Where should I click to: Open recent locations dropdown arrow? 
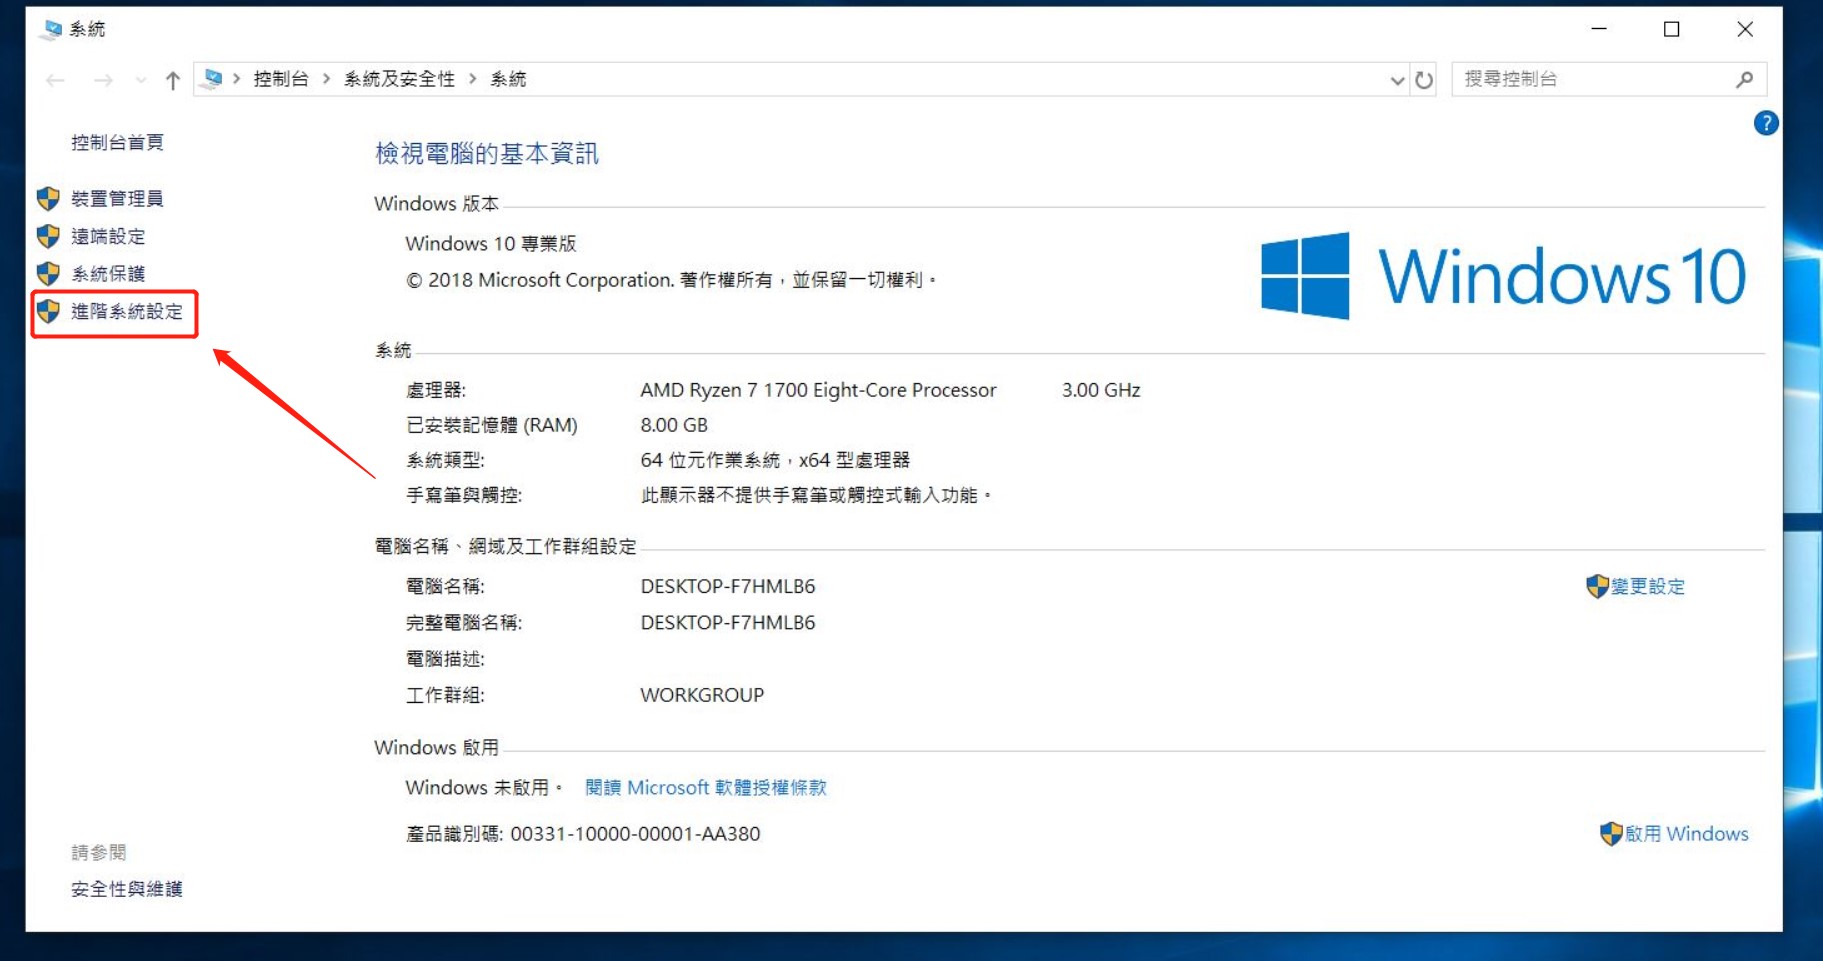coord(140,80)
